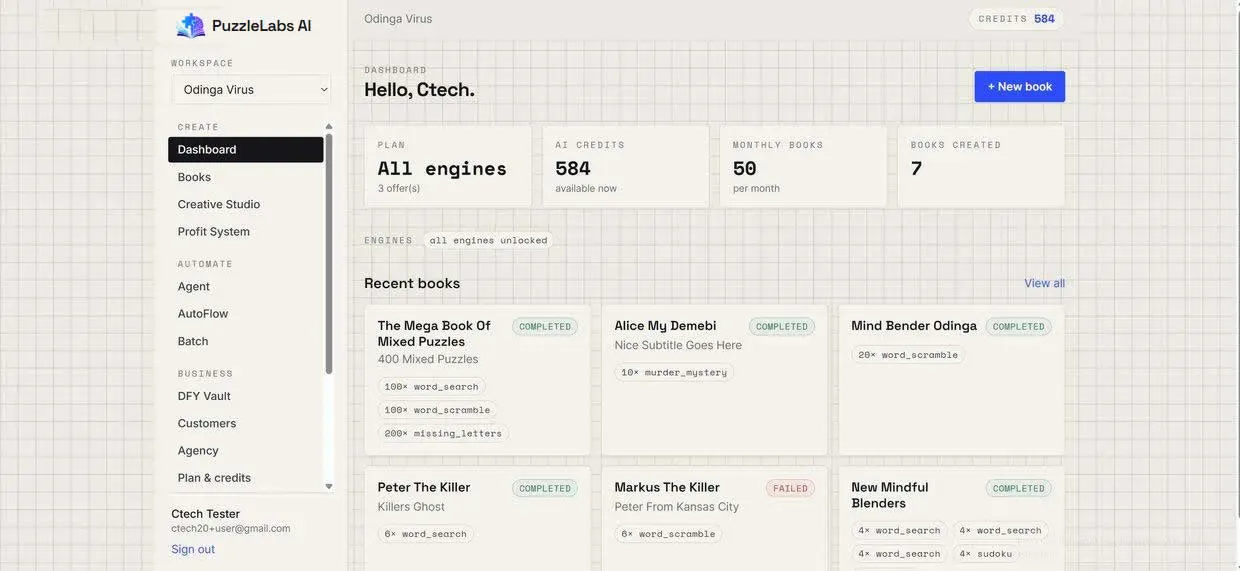Screen dimensions: 1240x571
Task: Click the Plan All engines stat card
Action: (x=448, y=166)
